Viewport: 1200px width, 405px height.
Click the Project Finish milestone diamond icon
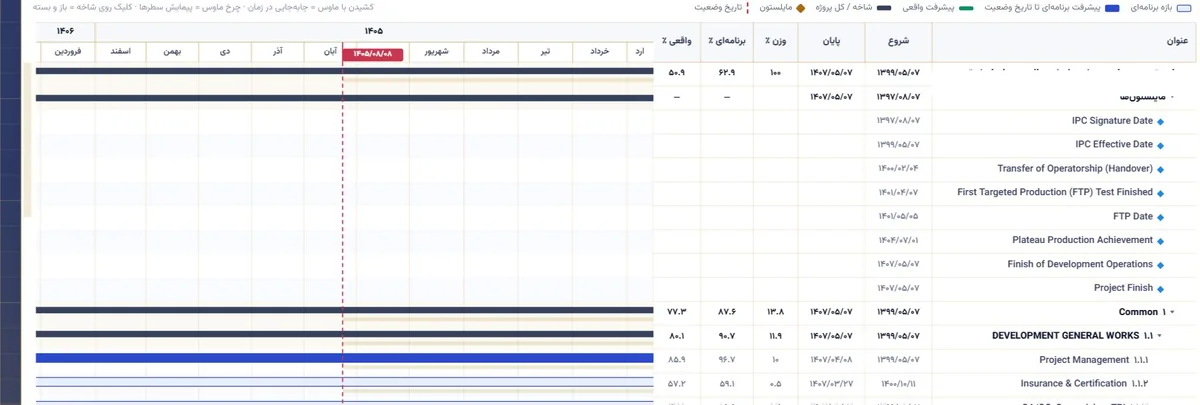(x=1161, y=289)
